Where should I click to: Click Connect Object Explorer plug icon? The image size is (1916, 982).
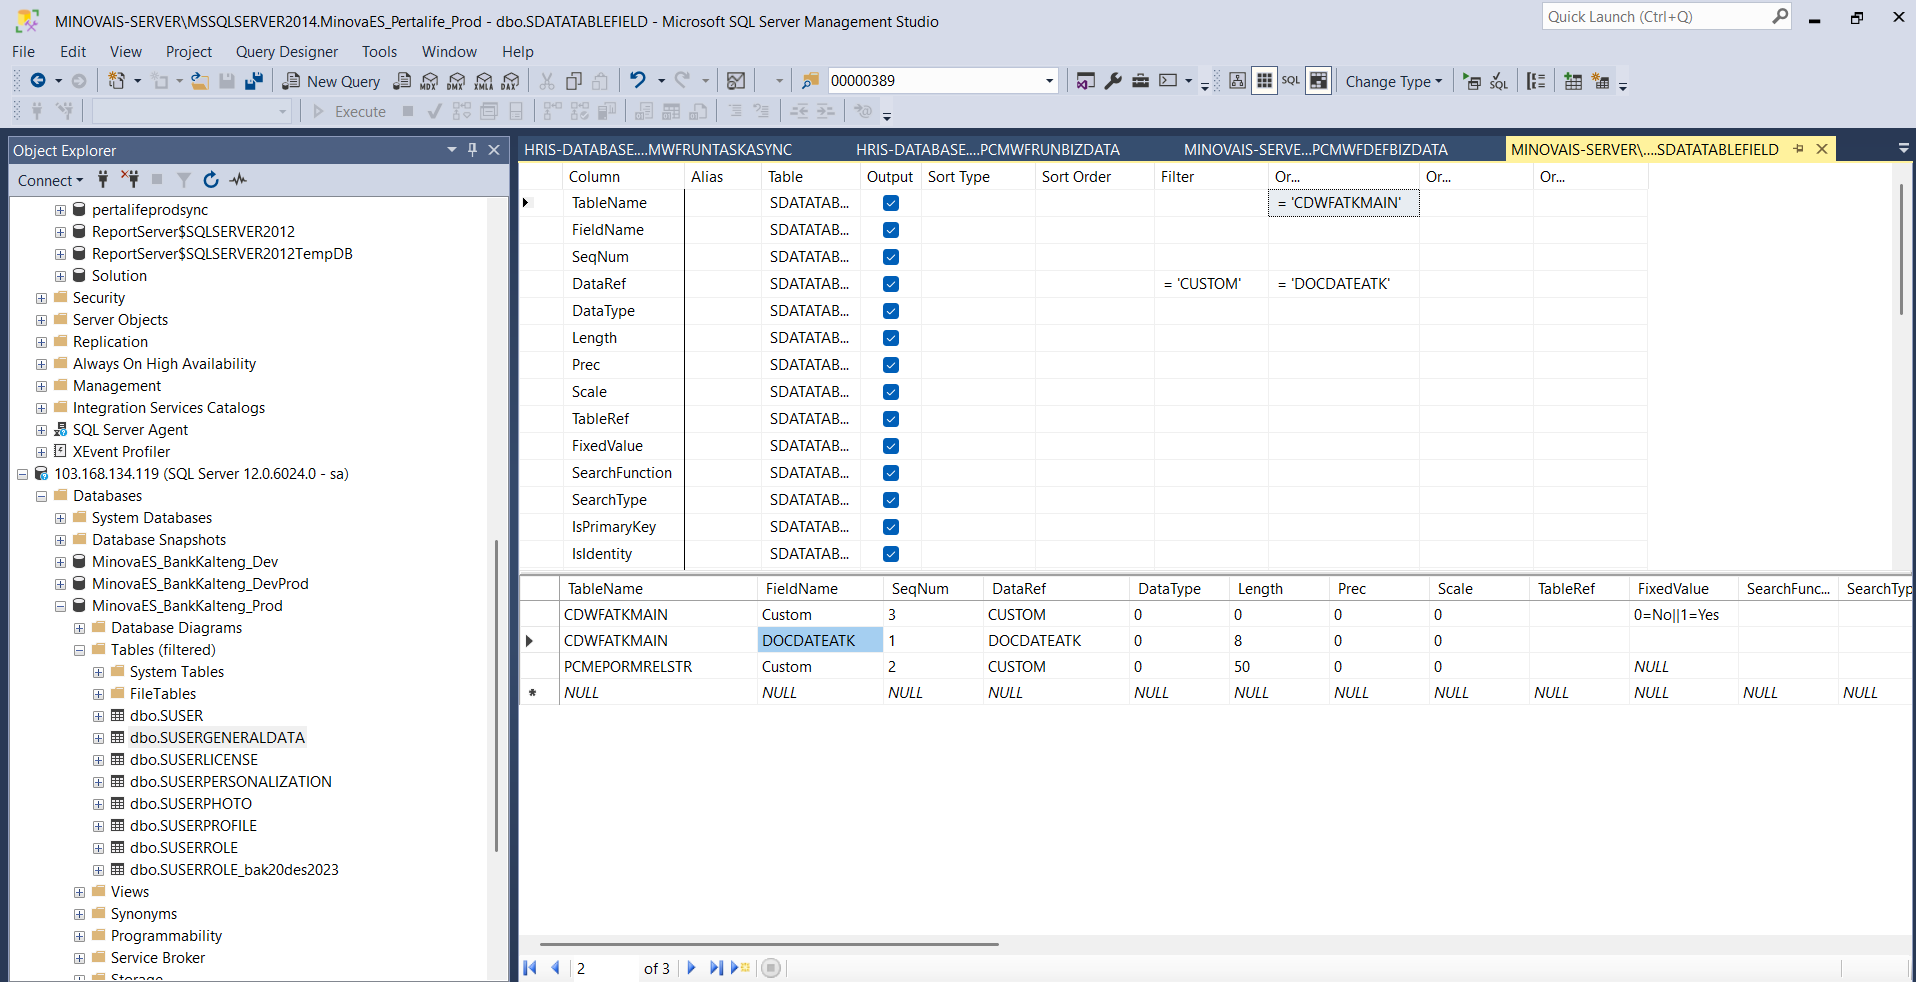(x=103, y=179)
